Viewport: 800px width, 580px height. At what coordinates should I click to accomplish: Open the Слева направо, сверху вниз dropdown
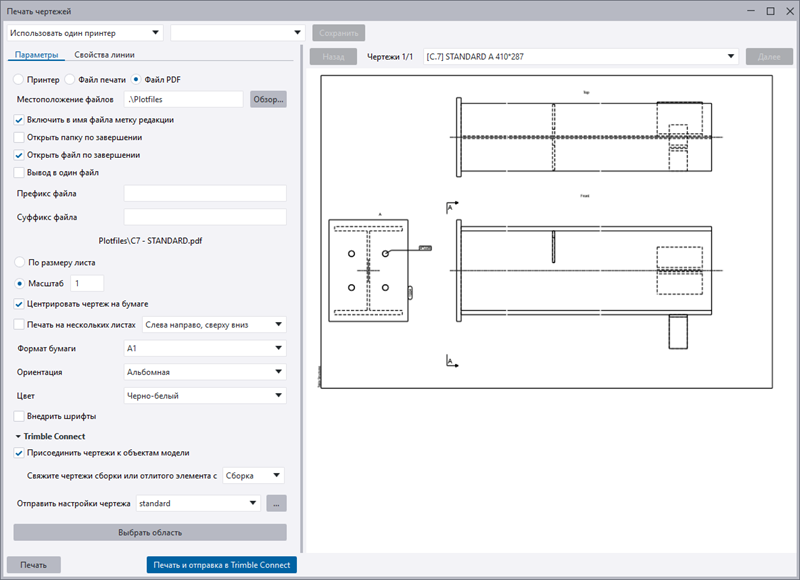(214, 325)
